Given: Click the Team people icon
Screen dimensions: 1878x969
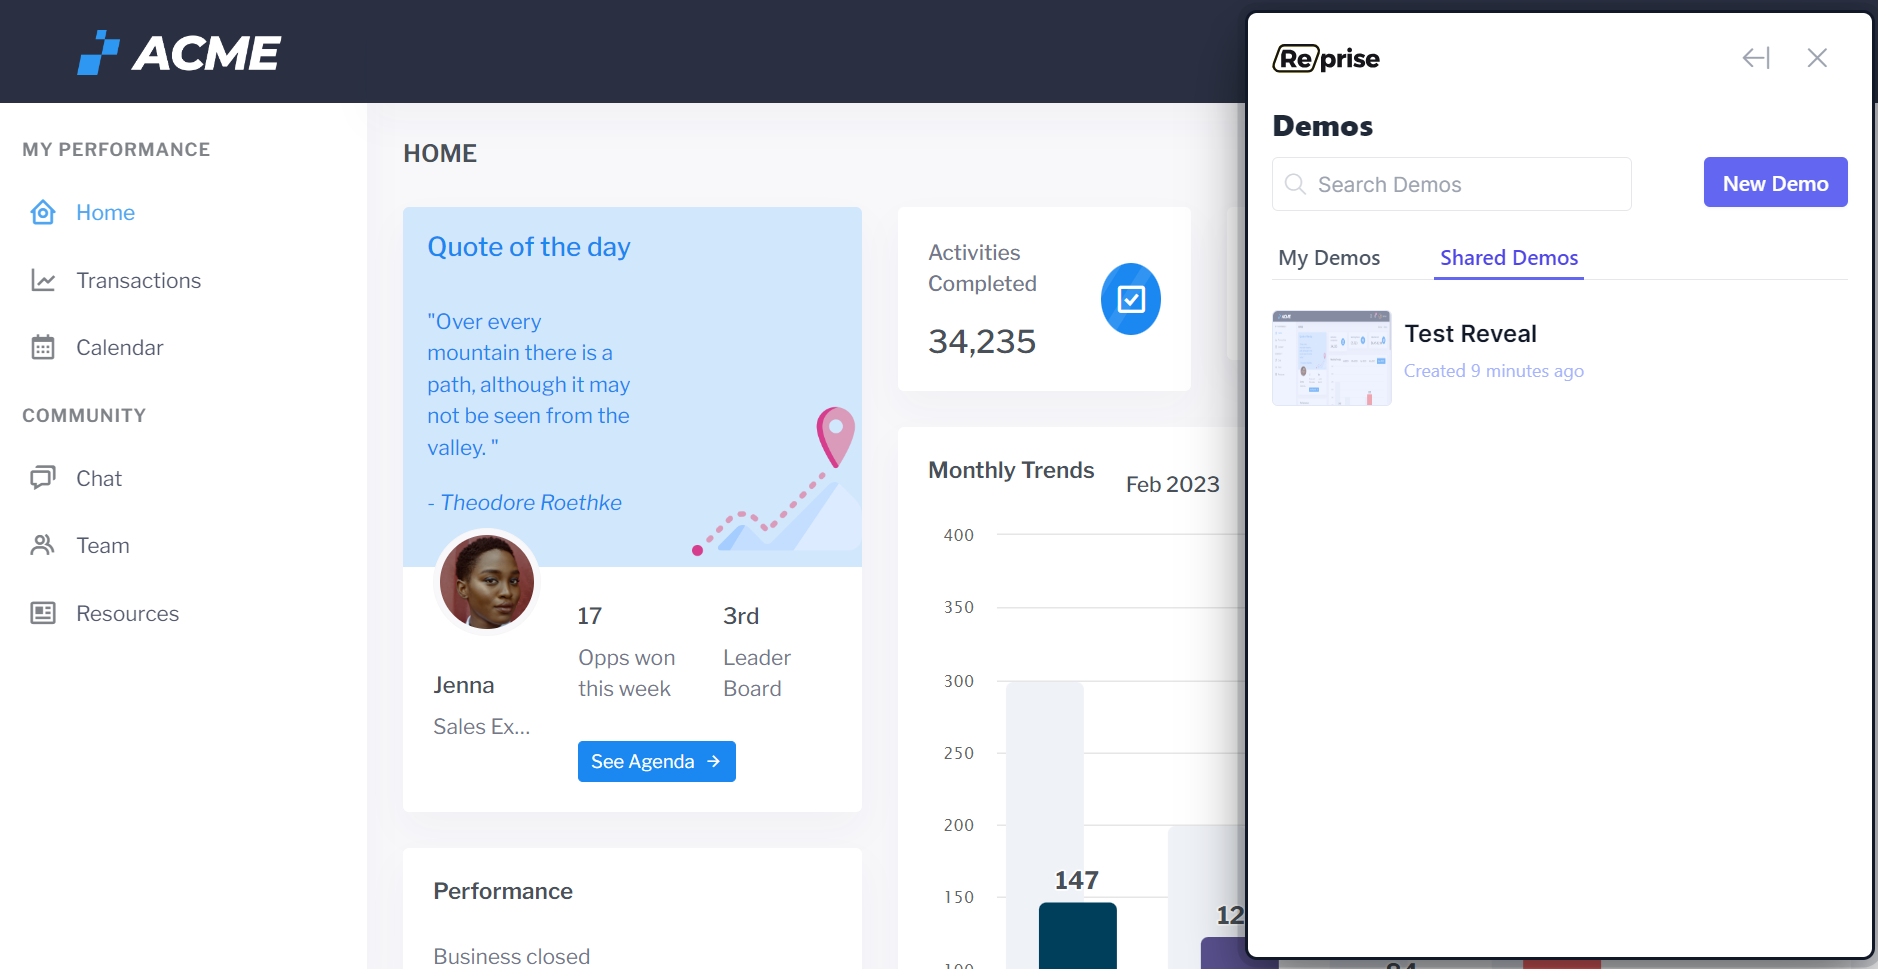Looking at the screenshot, I should (43, 545).
